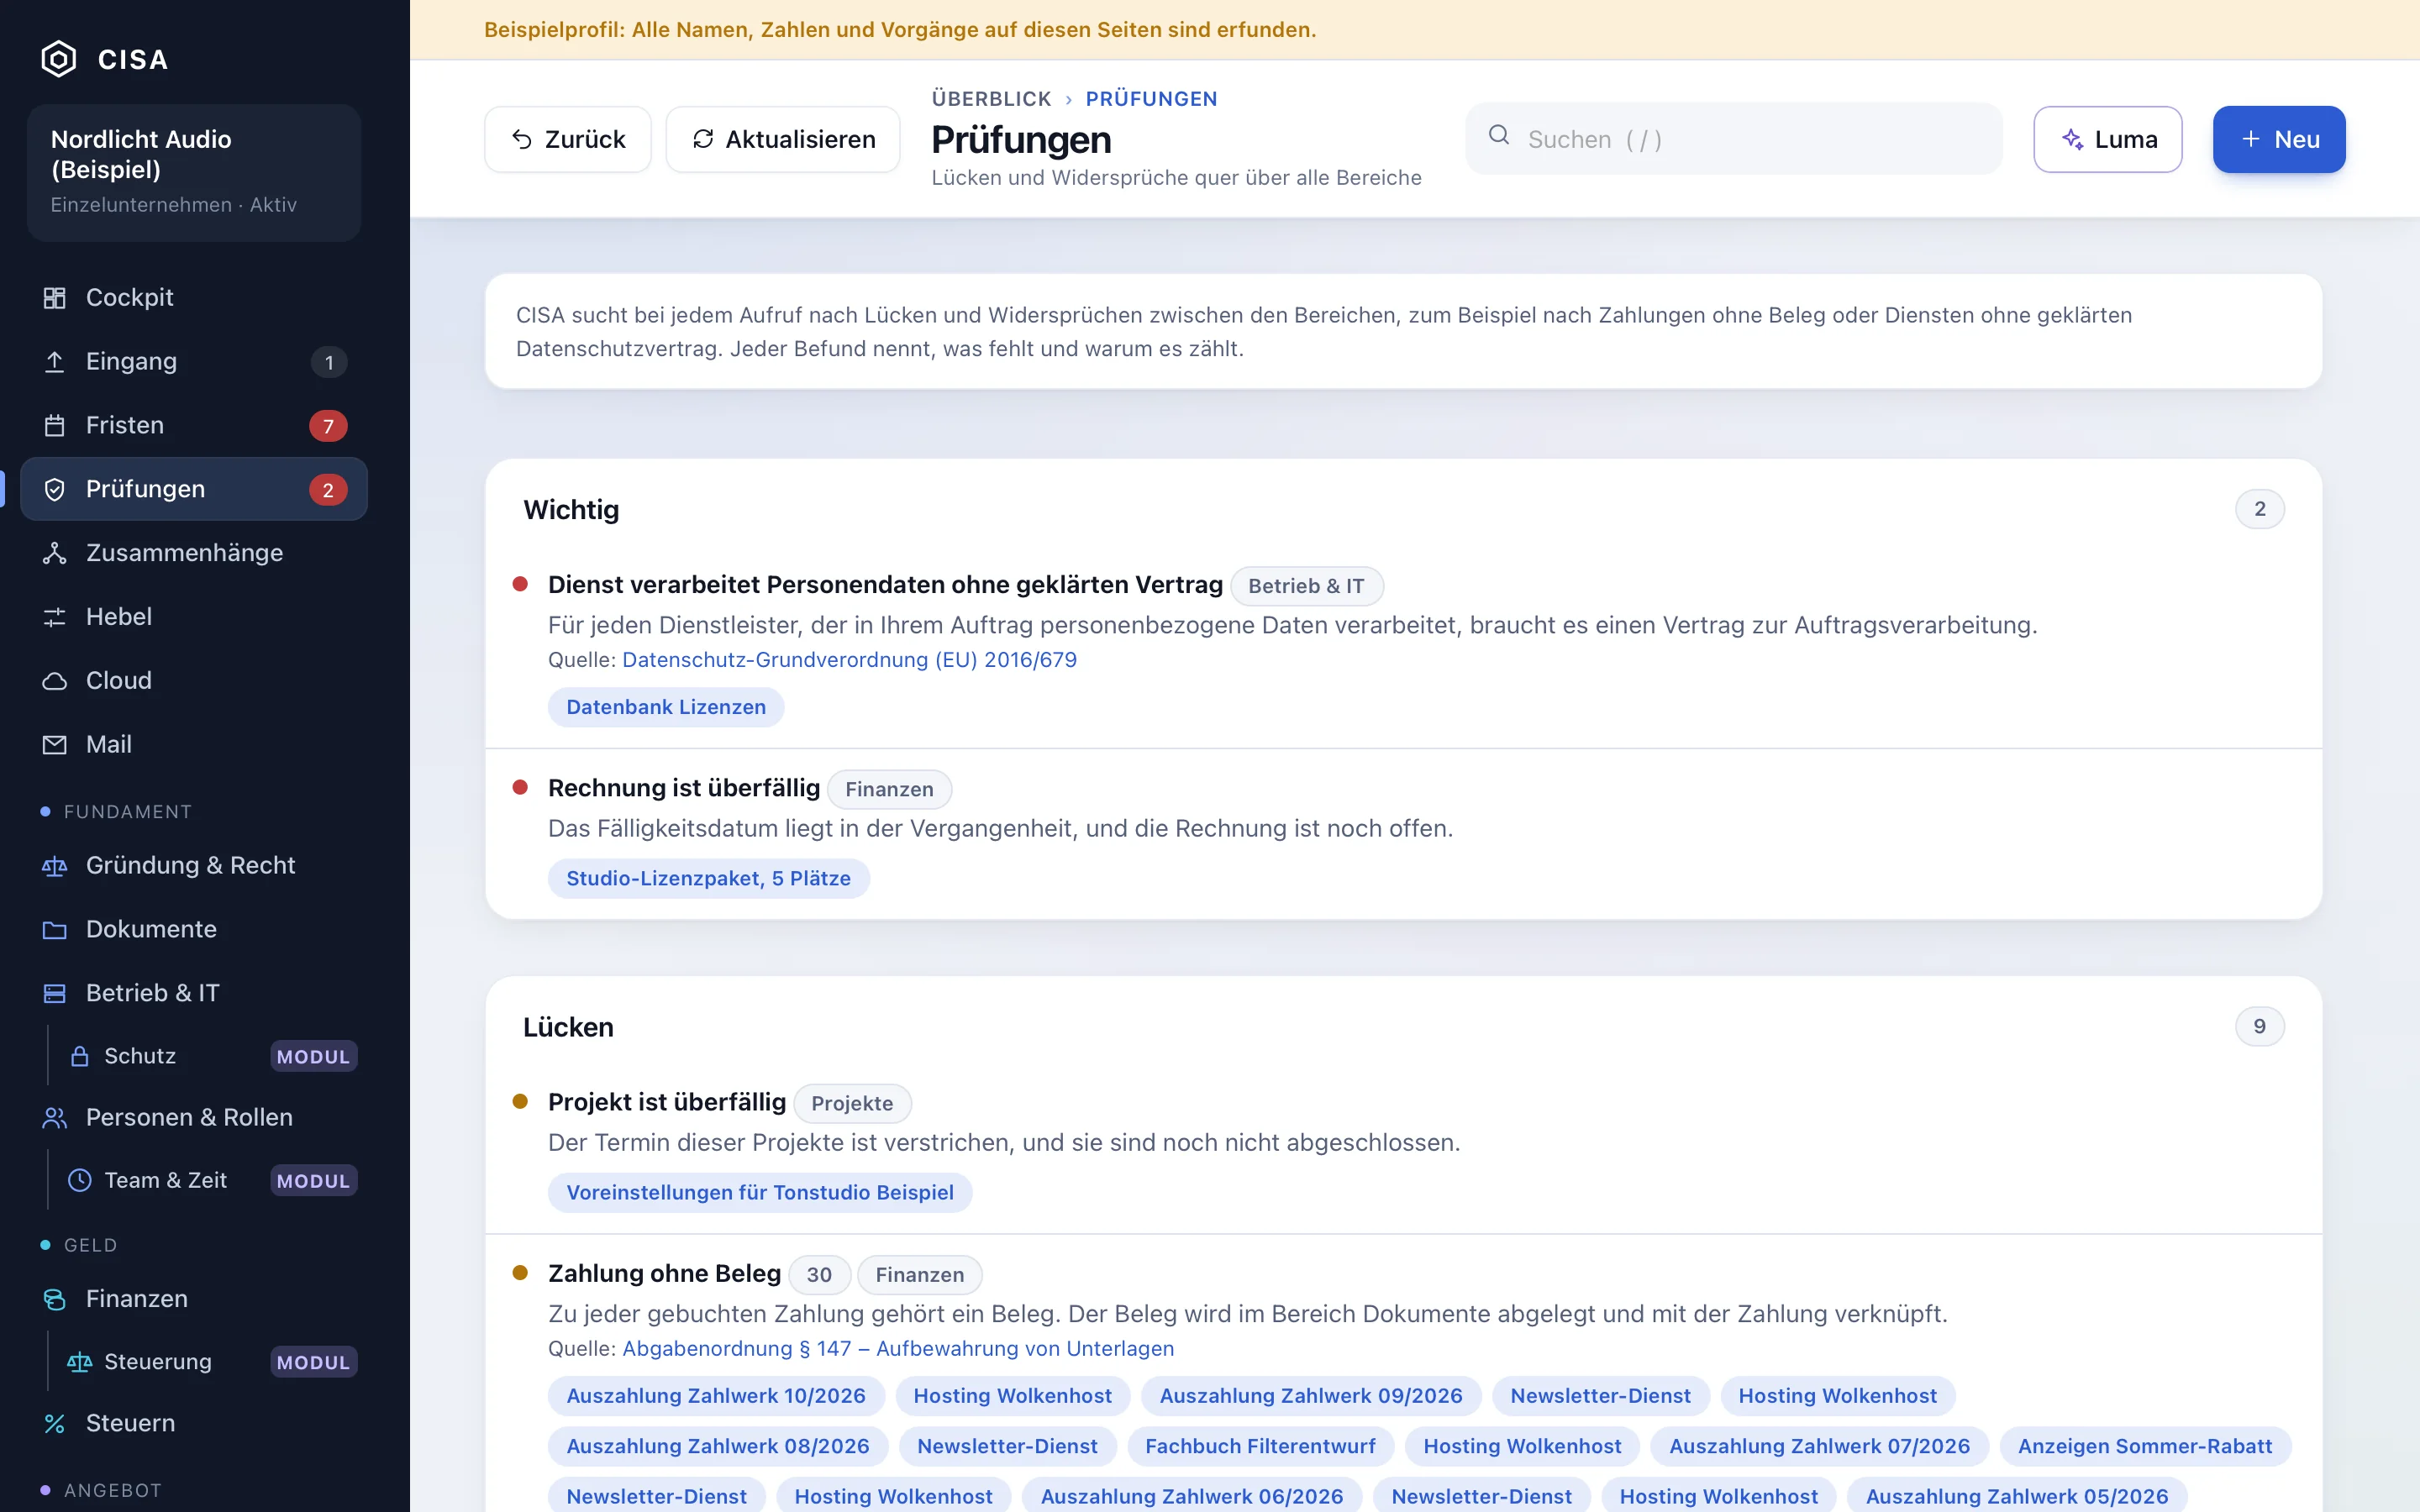This screenshot has width=2420, height=1512.
Task: Click the refresh icon on Aktualisieren
Action: pyautogui.click(x=703, y=139)
